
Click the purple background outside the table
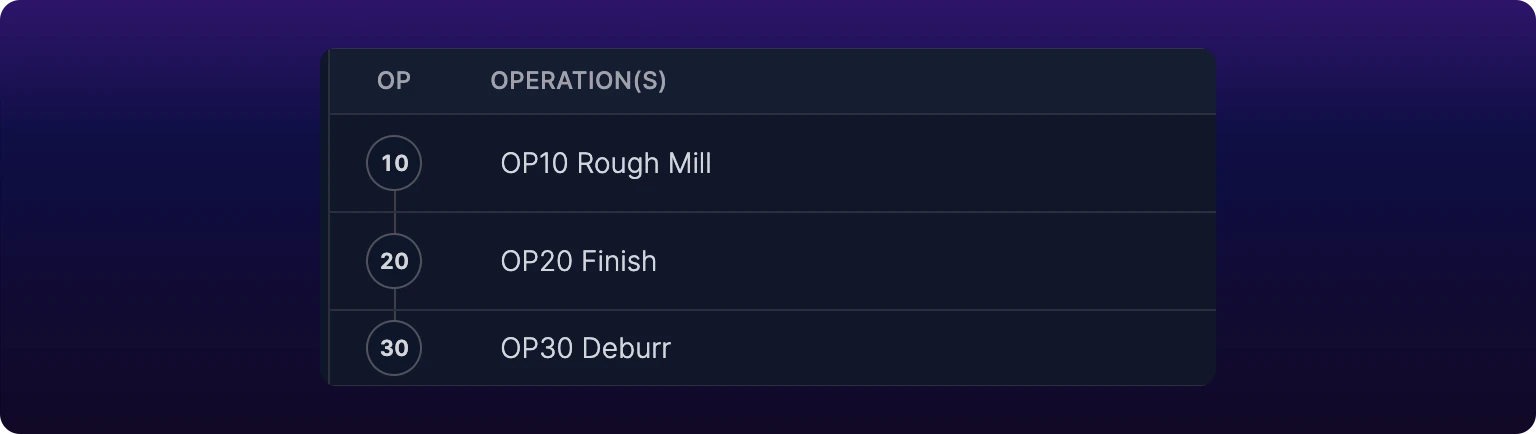[160, 217]
